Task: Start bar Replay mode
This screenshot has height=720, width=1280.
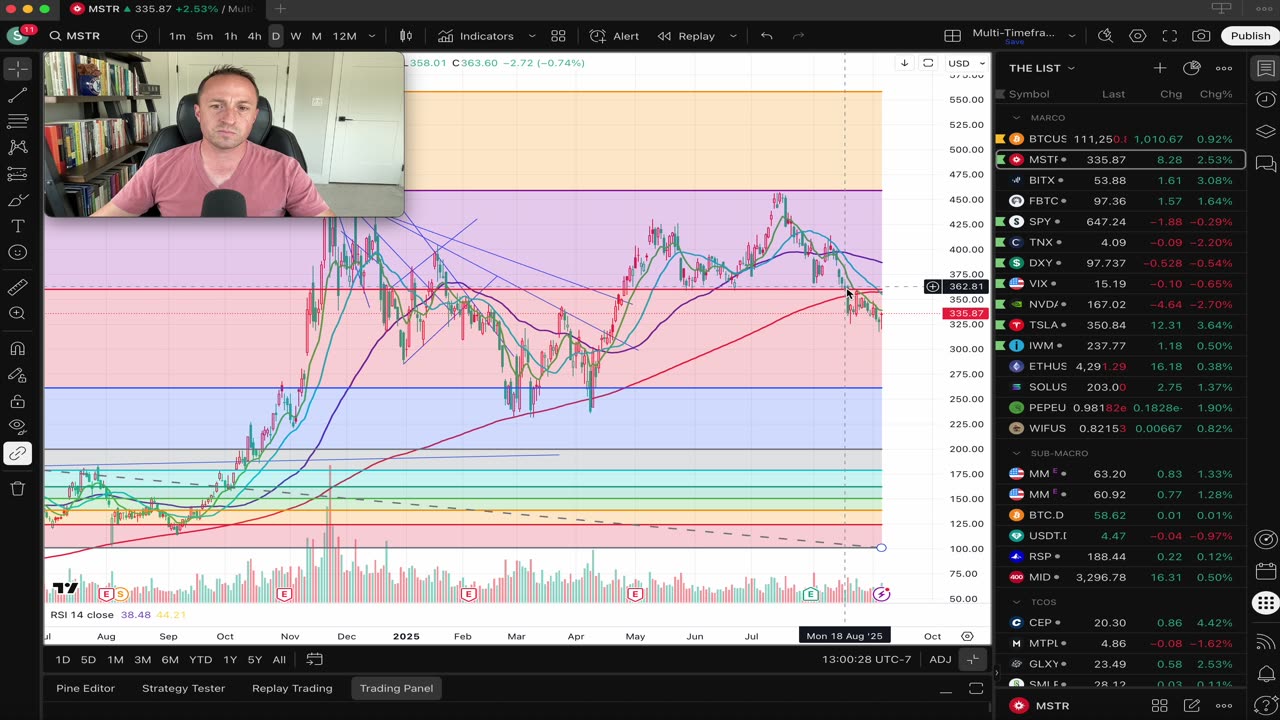Action: tap(686, 36)
